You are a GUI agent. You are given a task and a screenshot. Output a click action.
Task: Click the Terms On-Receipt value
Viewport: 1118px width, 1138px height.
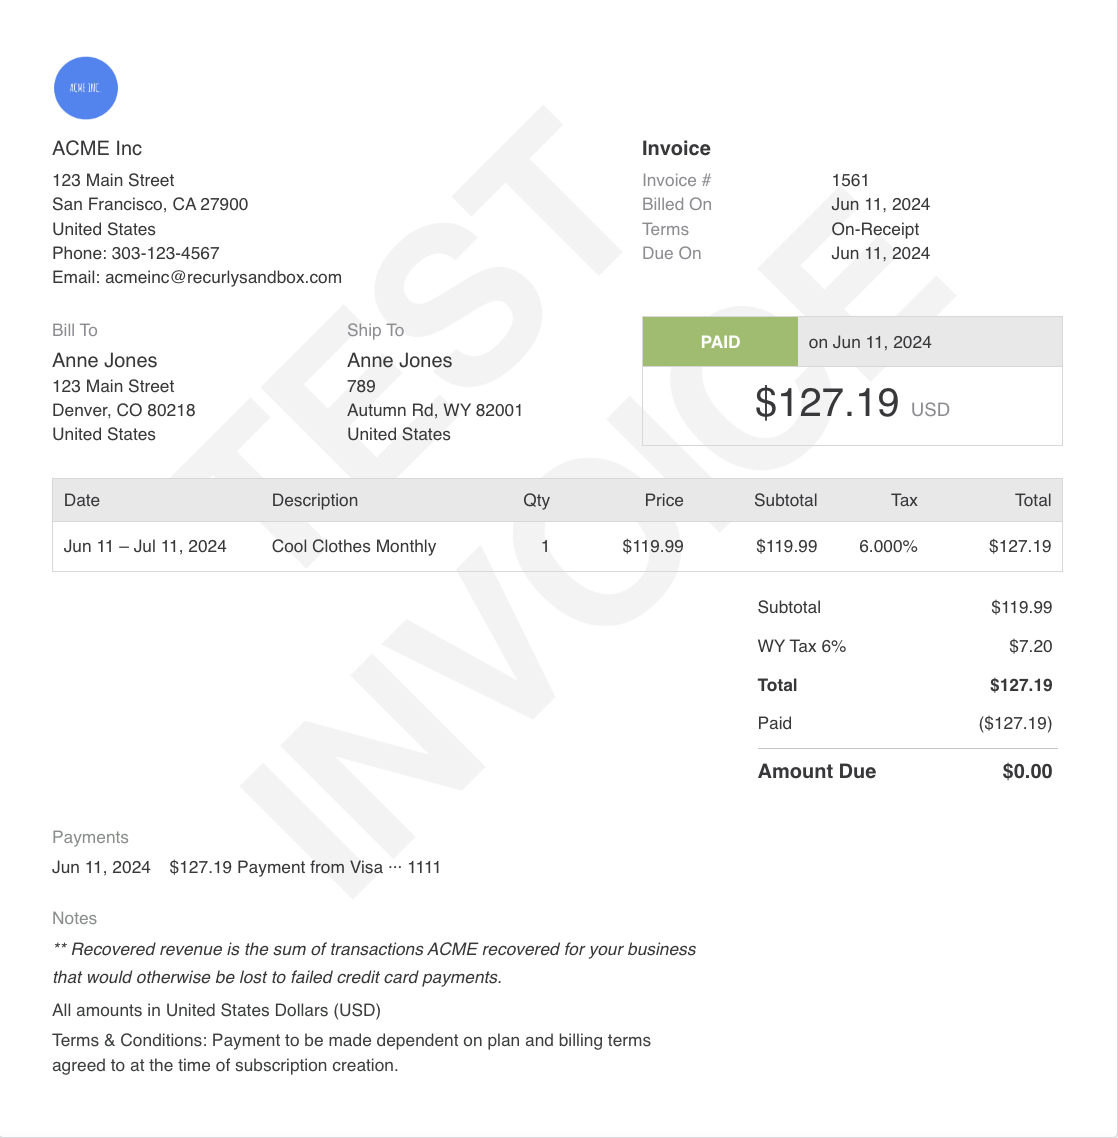[x=875, y=229]
